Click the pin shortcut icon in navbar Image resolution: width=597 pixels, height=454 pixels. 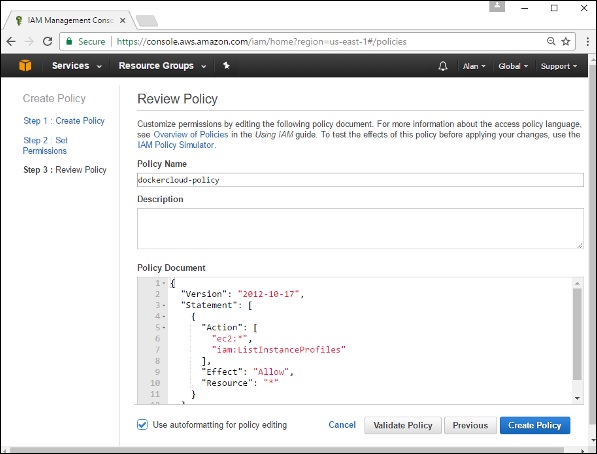click(x=226, y=66)
